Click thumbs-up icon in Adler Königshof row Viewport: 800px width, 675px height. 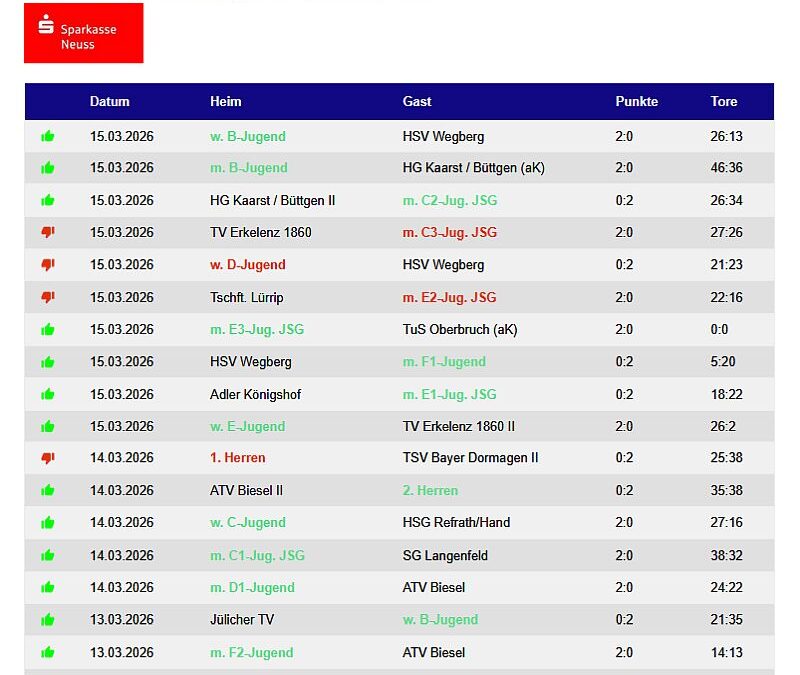(47, 395)
